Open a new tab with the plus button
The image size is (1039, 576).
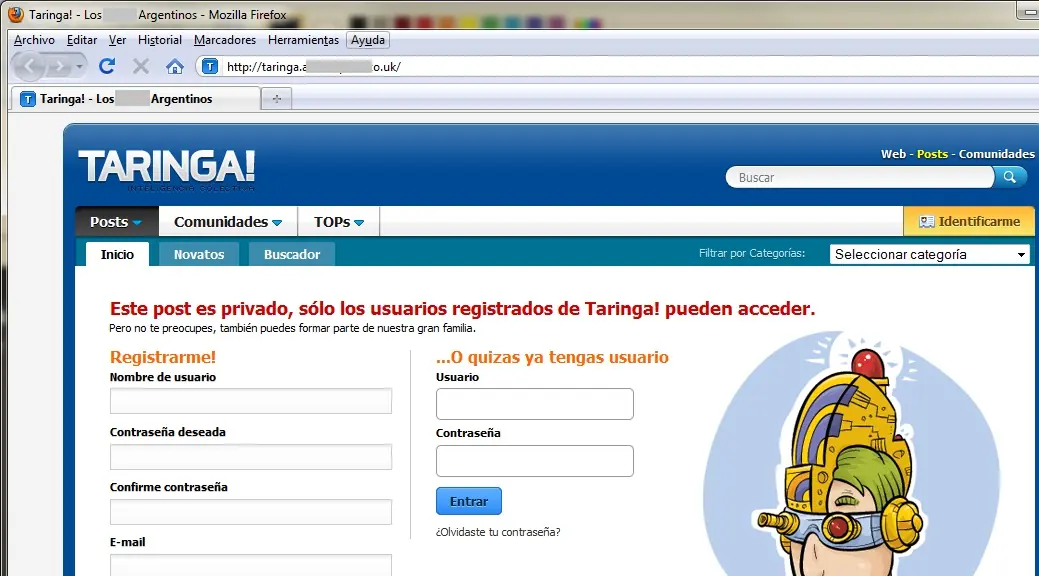point(277,99)
